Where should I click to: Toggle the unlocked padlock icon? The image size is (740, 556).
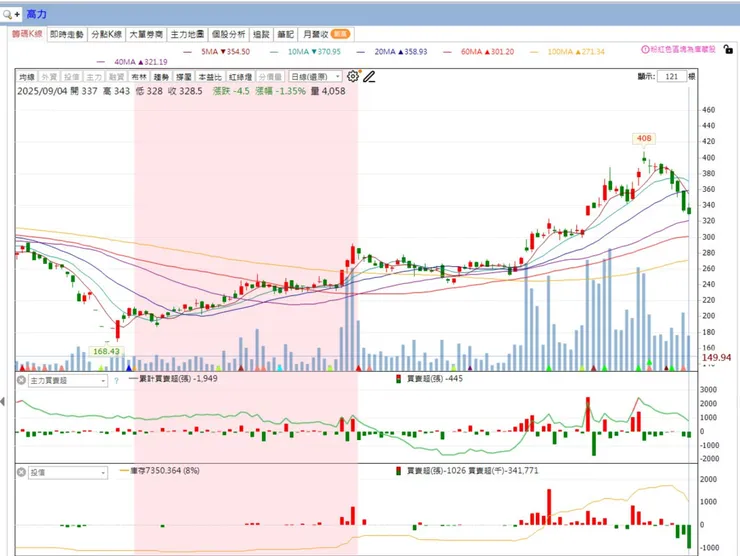728,49
